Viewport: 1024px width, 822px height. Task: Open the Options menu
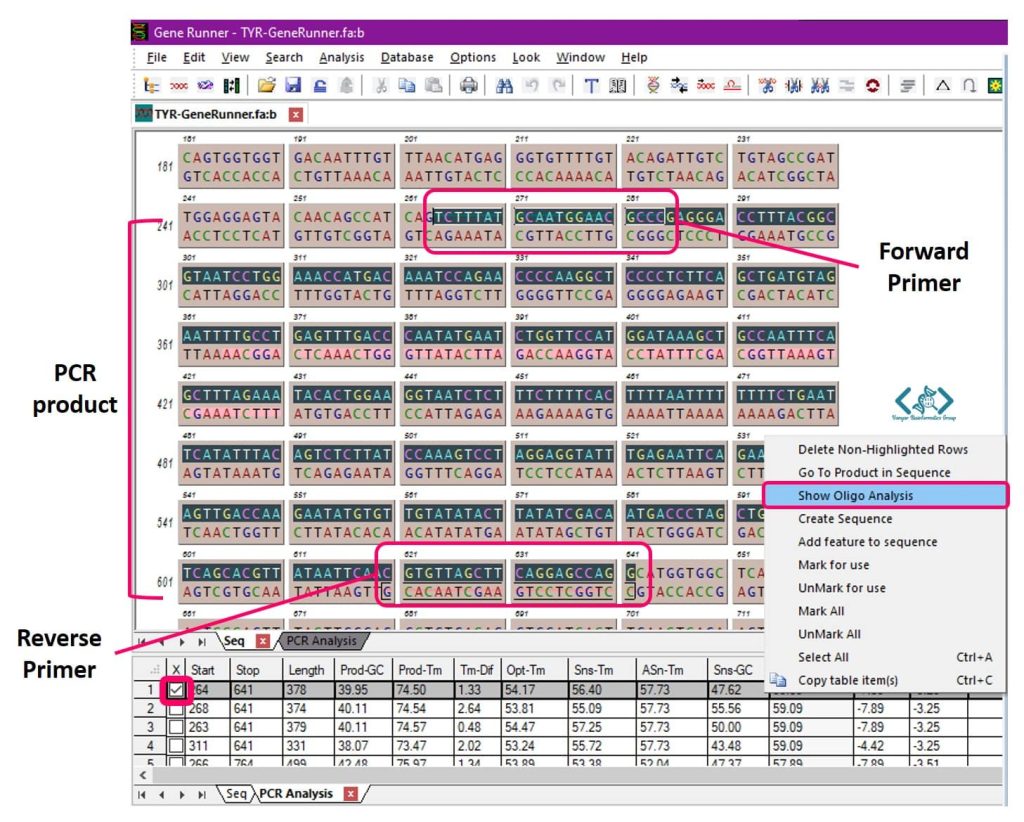[x=473, y=57]
